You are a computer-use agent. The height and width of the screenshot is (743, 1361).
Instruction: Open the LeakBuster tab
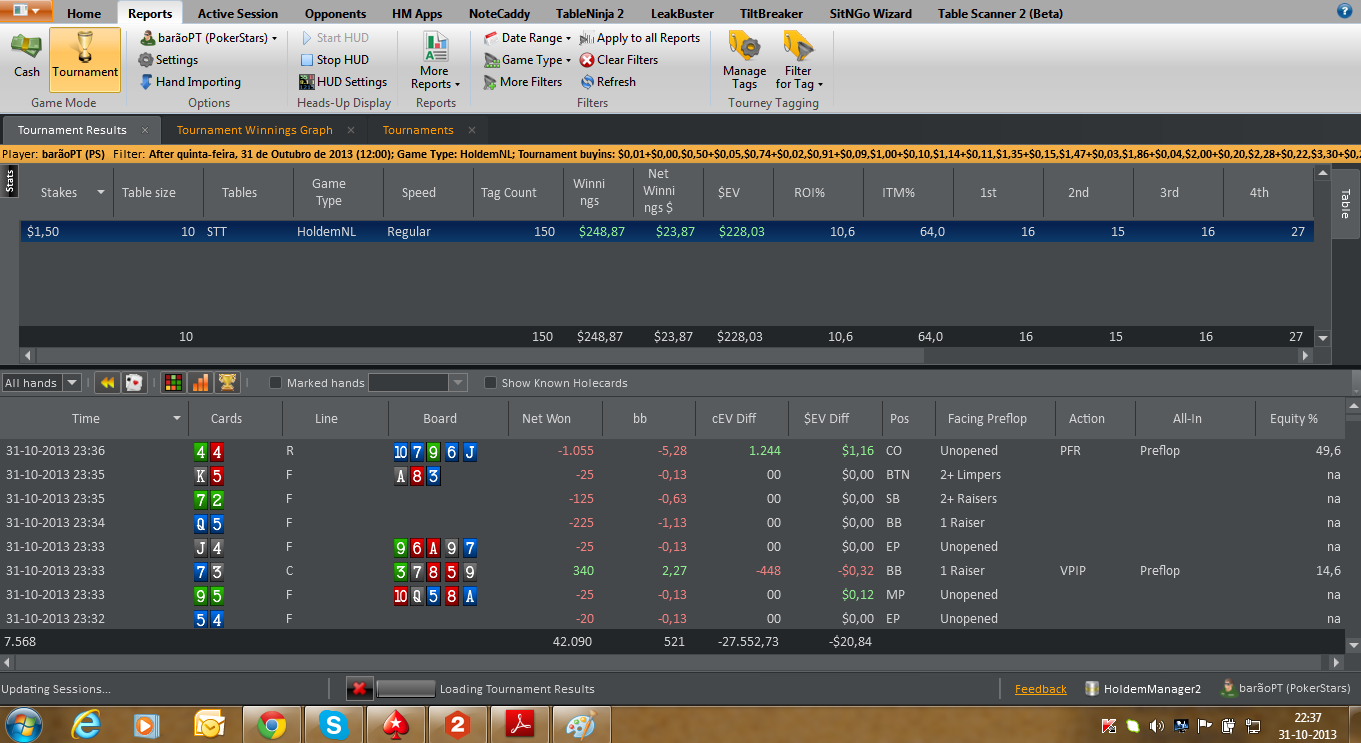pyautogui.click(x=682, y=14)
